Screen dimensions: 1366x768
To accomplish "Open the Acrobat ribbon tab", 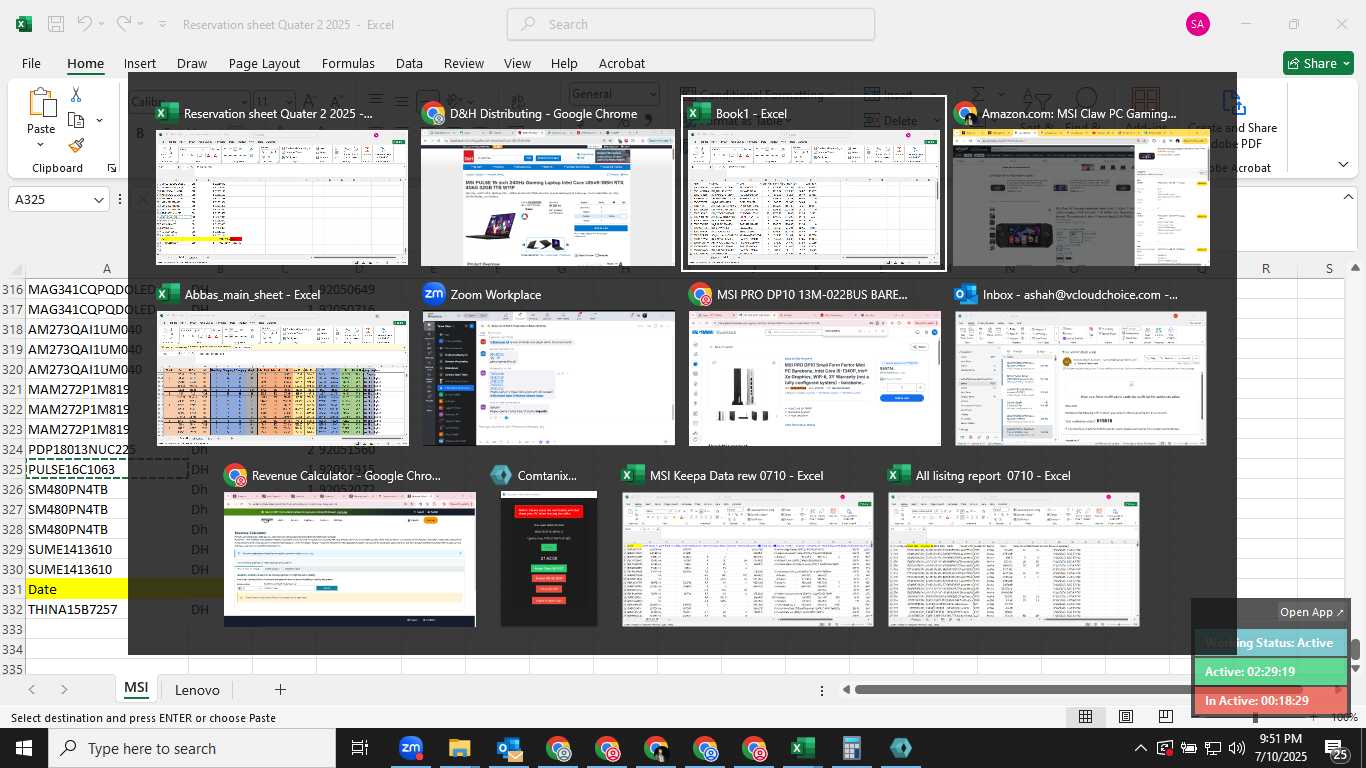I will point(622,63).
